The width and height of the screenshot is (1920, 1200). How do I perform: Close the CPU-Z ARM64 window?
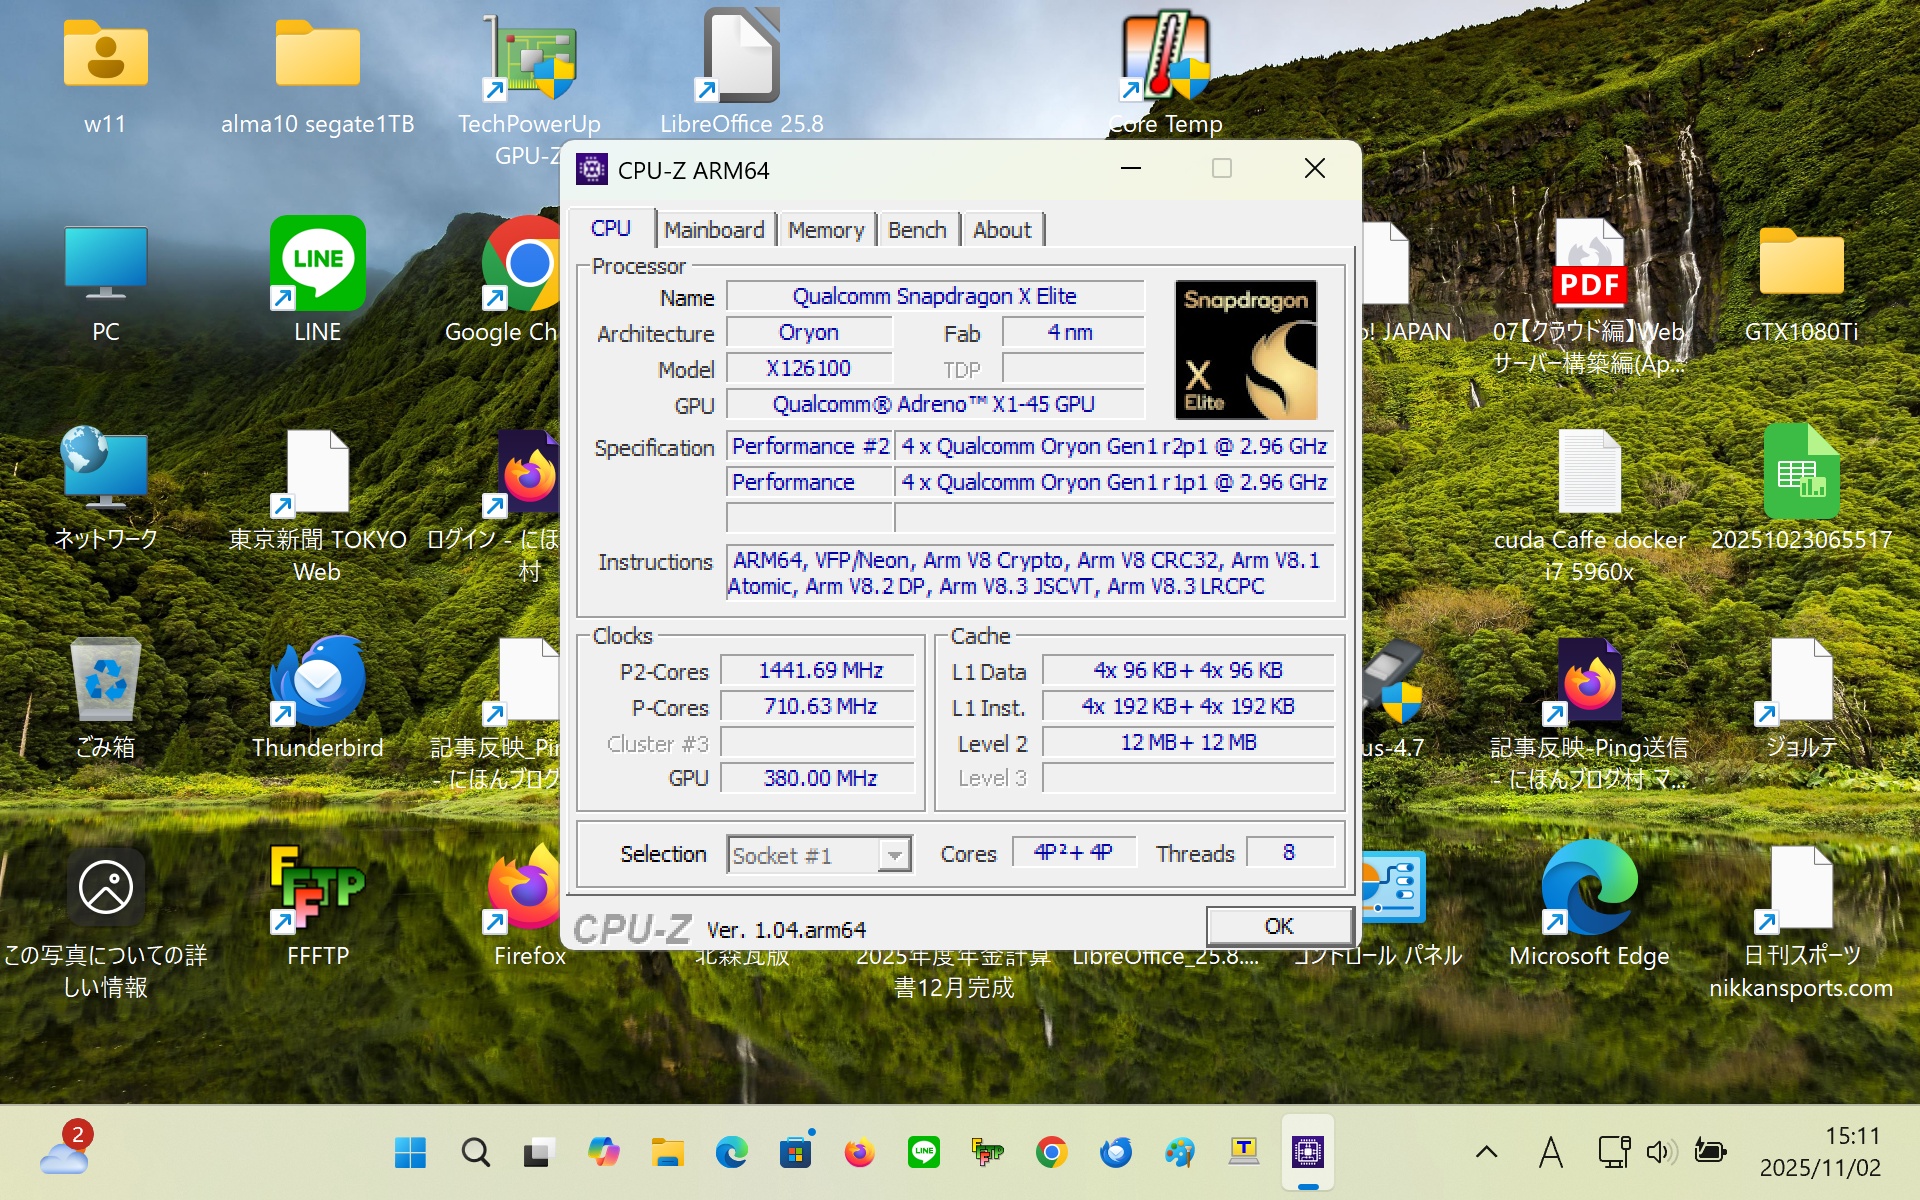(1315, 169)
